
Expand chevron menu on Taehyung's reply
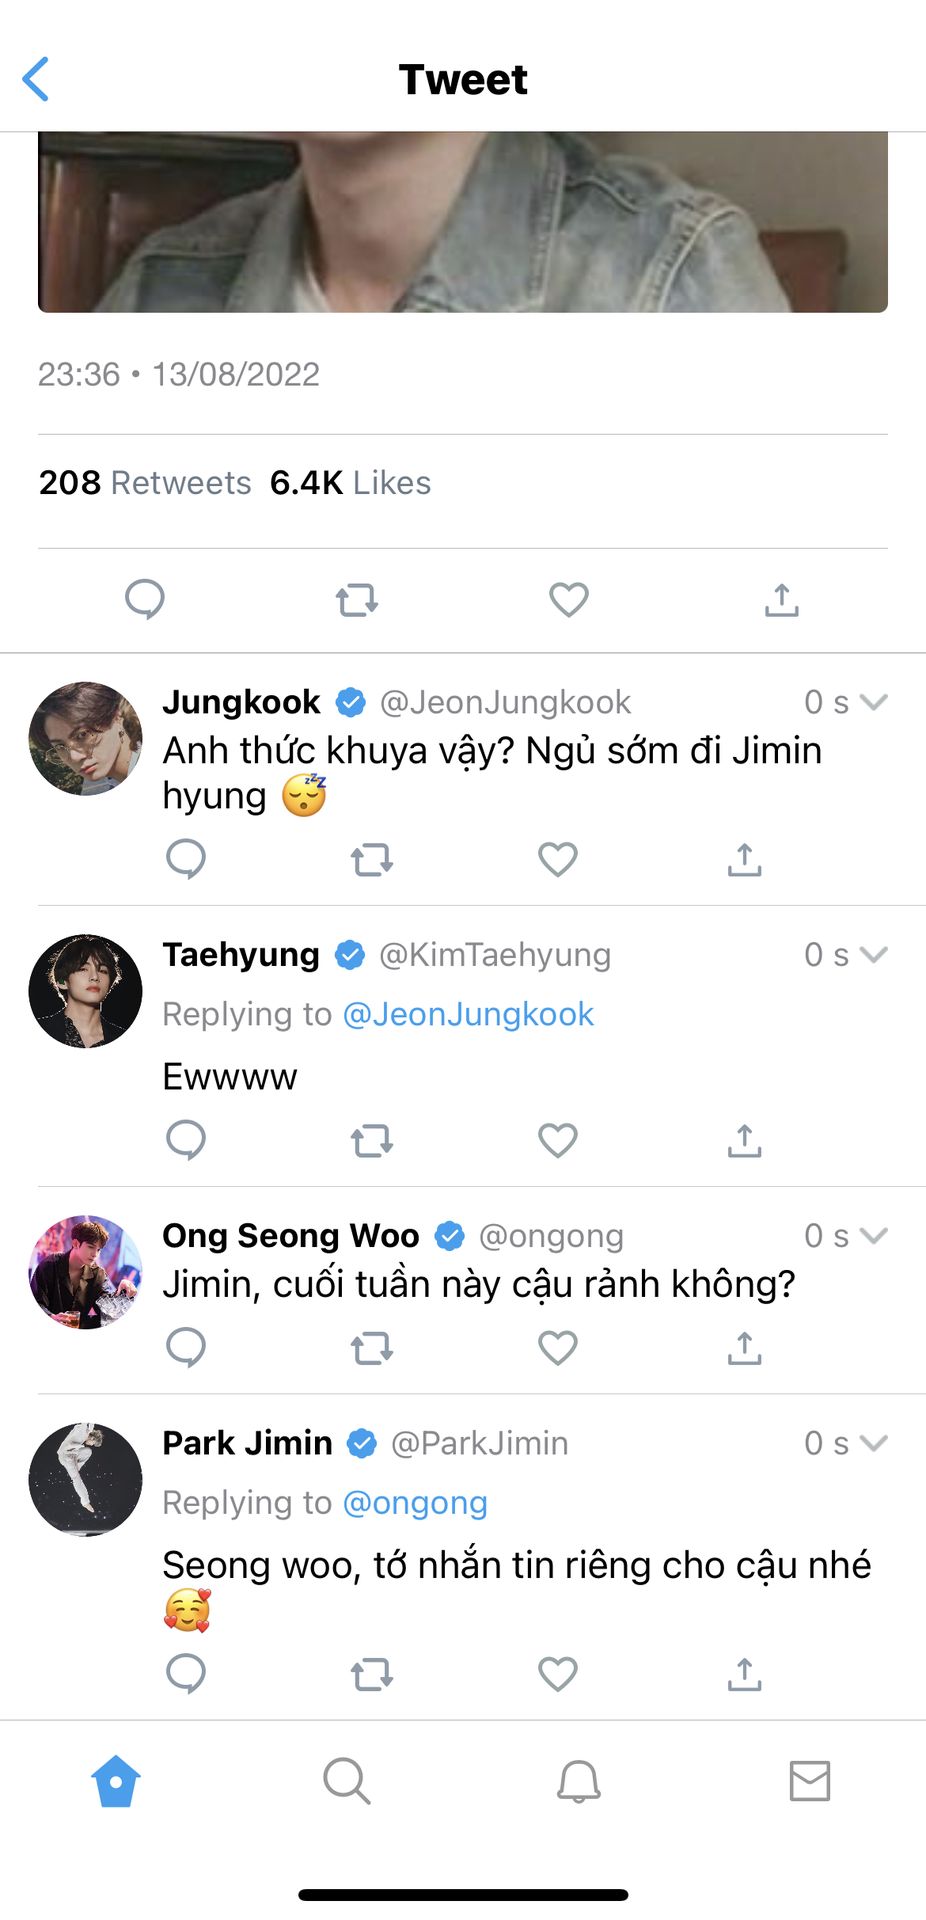point(874,955)
